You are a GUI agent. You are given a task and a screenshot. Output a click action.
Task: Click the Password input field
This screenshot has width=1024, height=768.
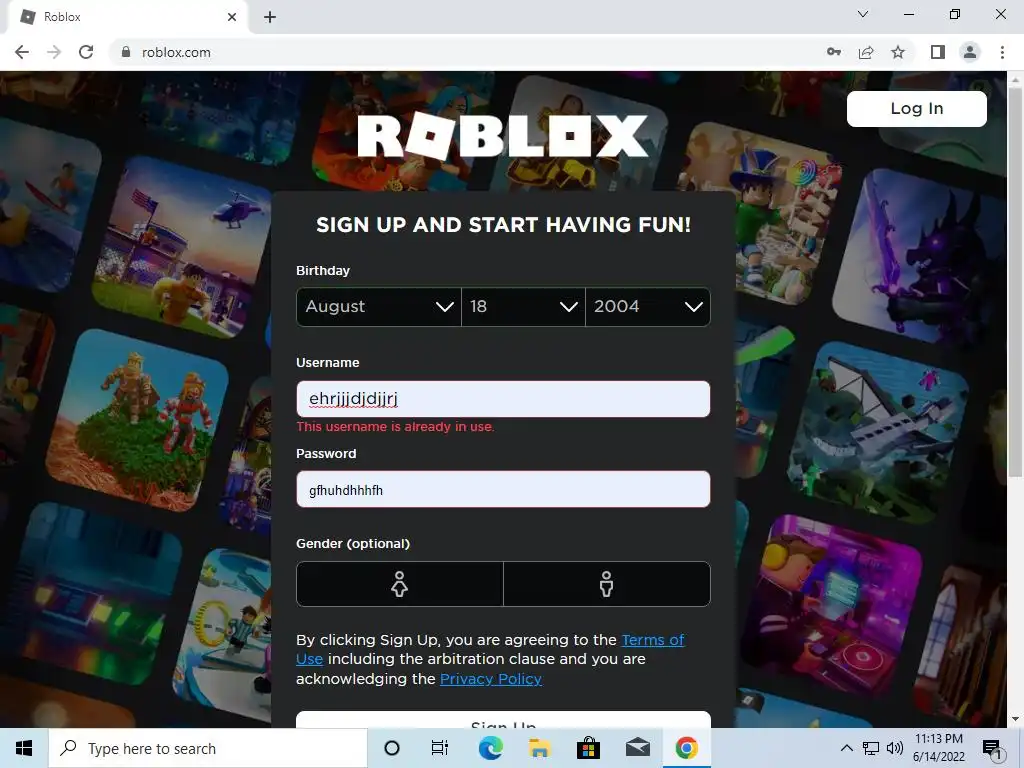point(503,489)
